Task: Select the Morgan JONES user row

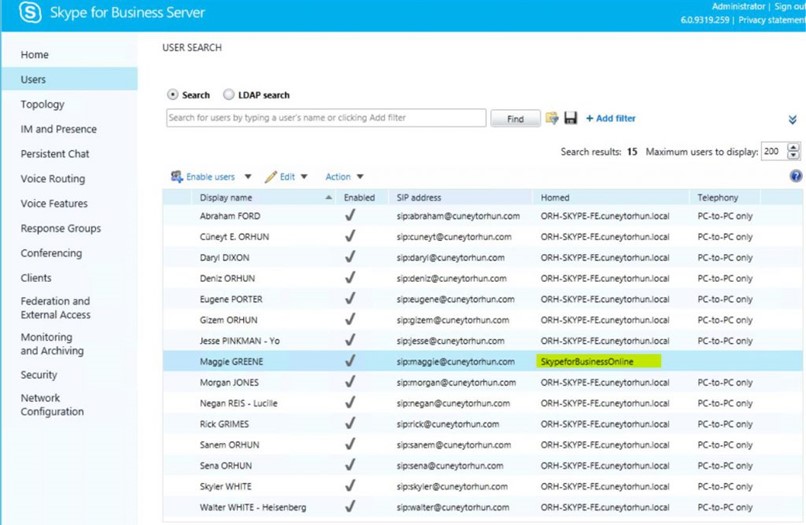Action: point(482,383)
